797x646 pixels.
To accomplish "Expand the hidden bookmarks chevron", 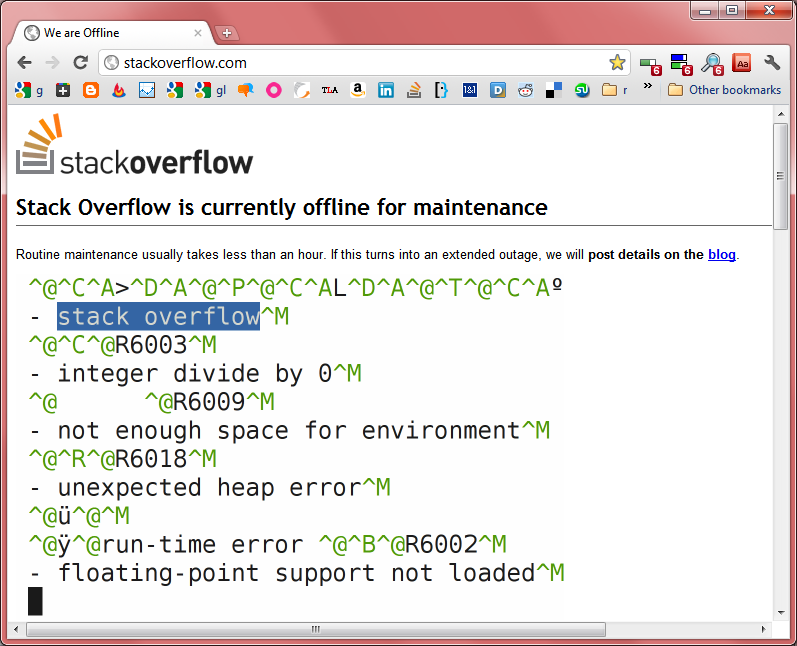I will tap(647, 88).
